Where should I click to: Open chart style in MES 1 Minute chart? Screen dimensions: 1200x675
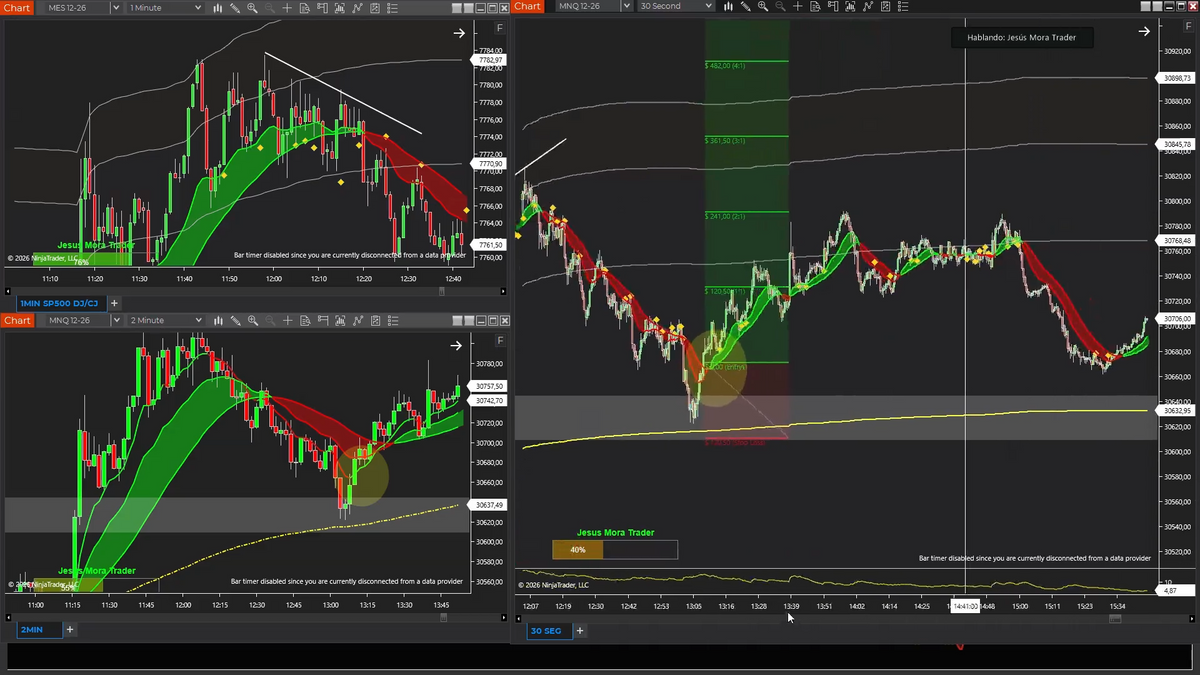[x=217, y=7]
